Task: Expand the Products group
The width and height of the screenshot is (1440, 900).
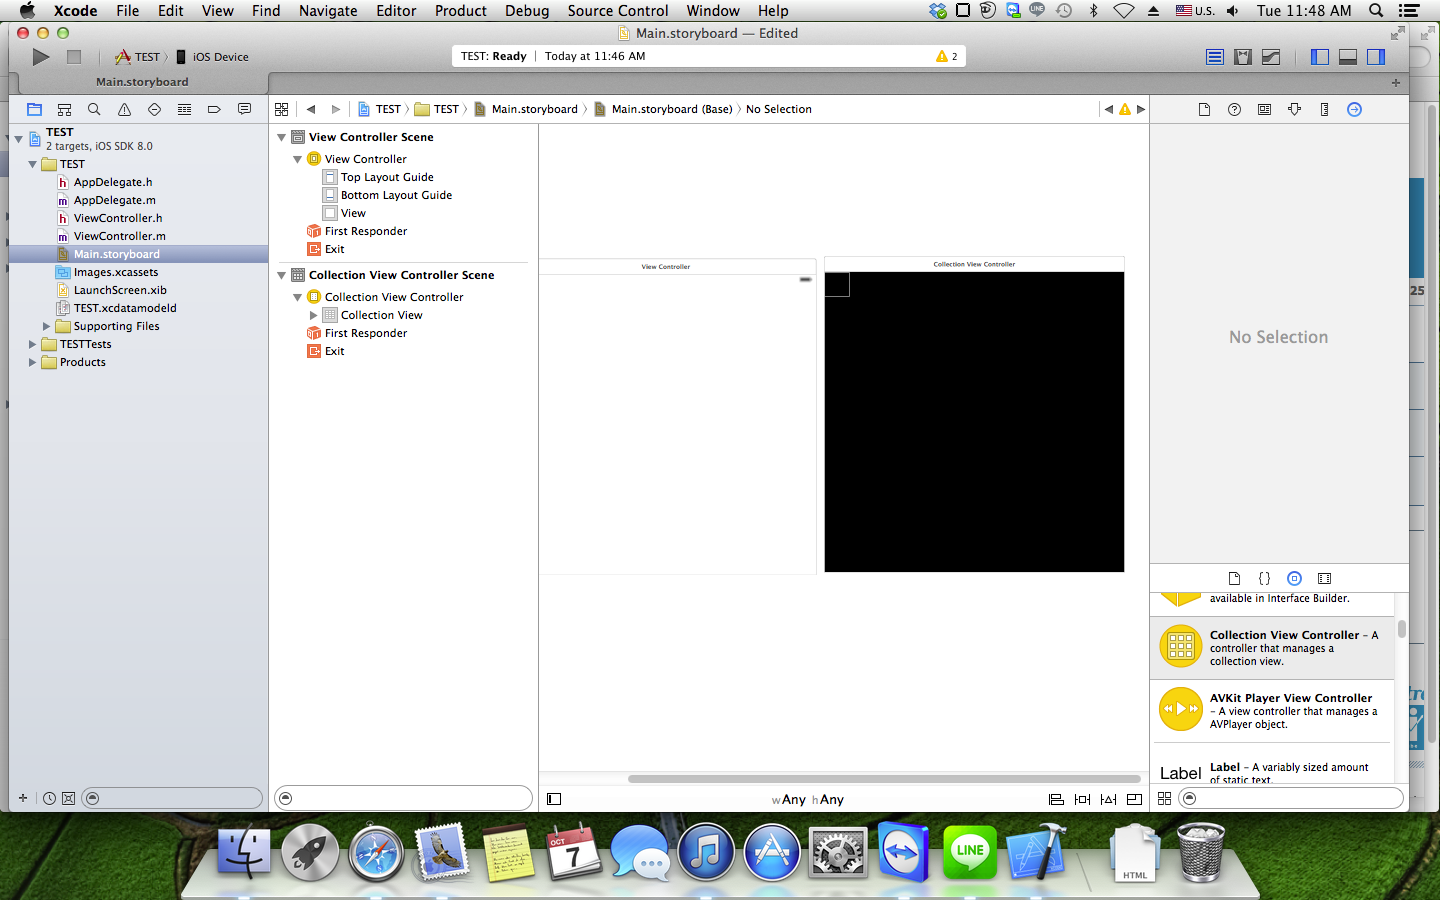Action: (32, 362)
